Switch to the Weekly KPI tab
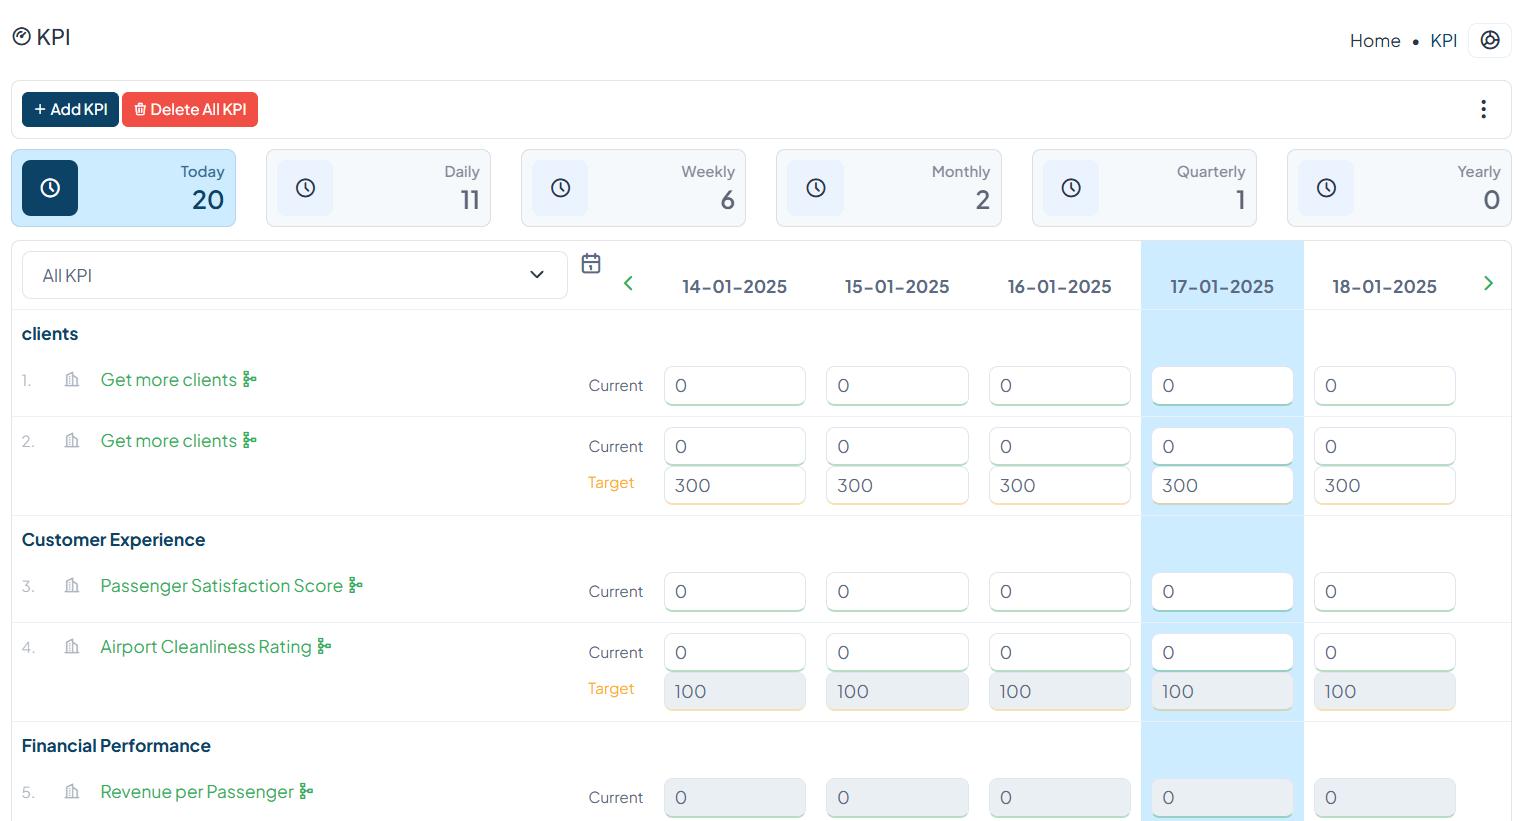This screenshot has height=821, width=1522. point(633,188)
